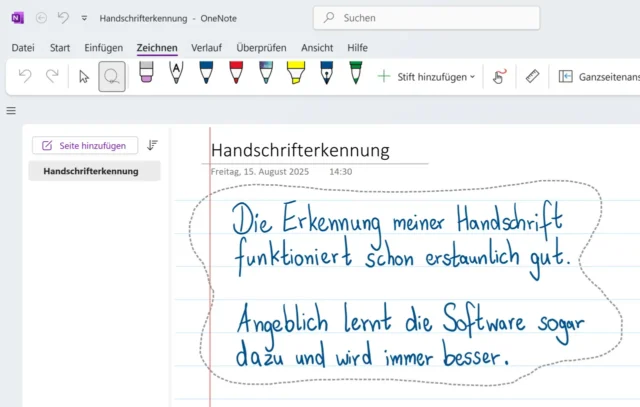Click the sort pages icon
640x407 pixels.
click(152, 145)
